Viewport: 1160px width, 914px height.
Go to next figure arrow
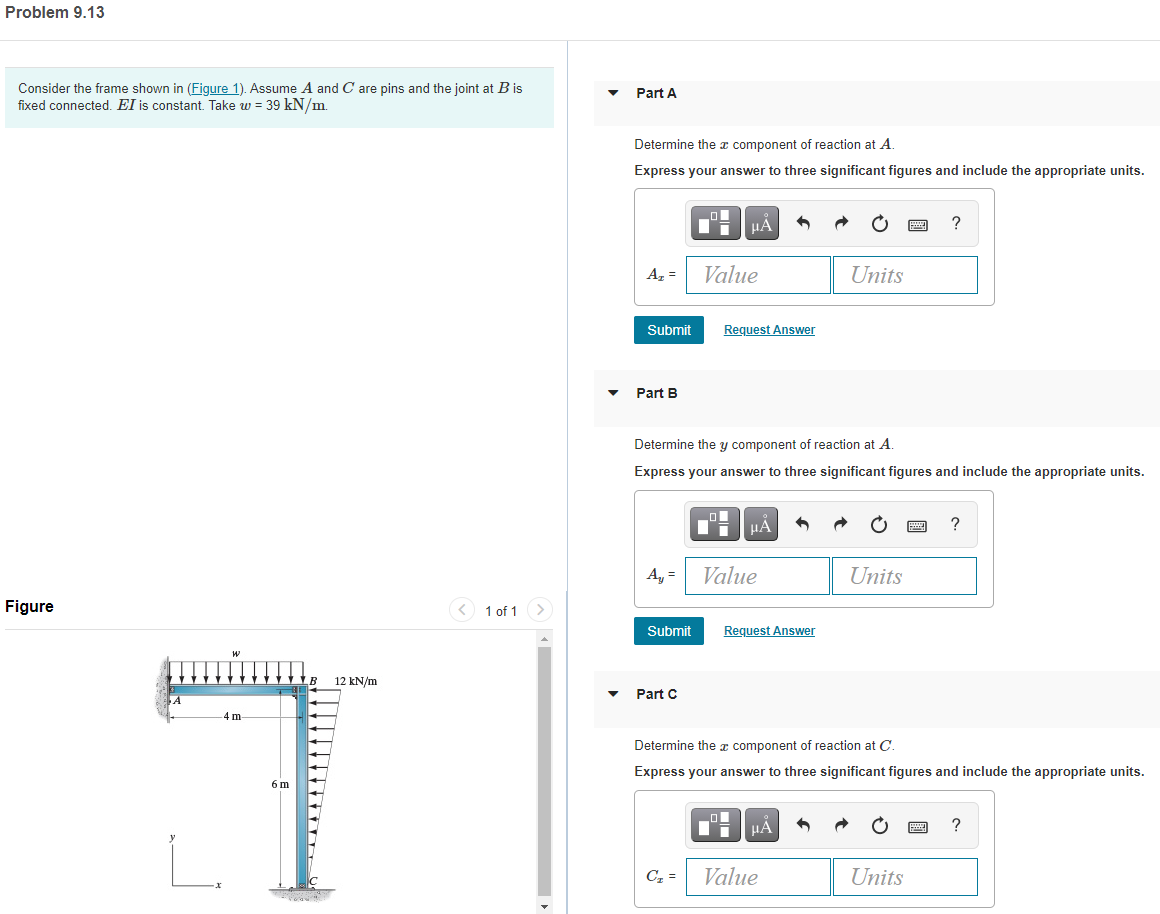(540, 610)
